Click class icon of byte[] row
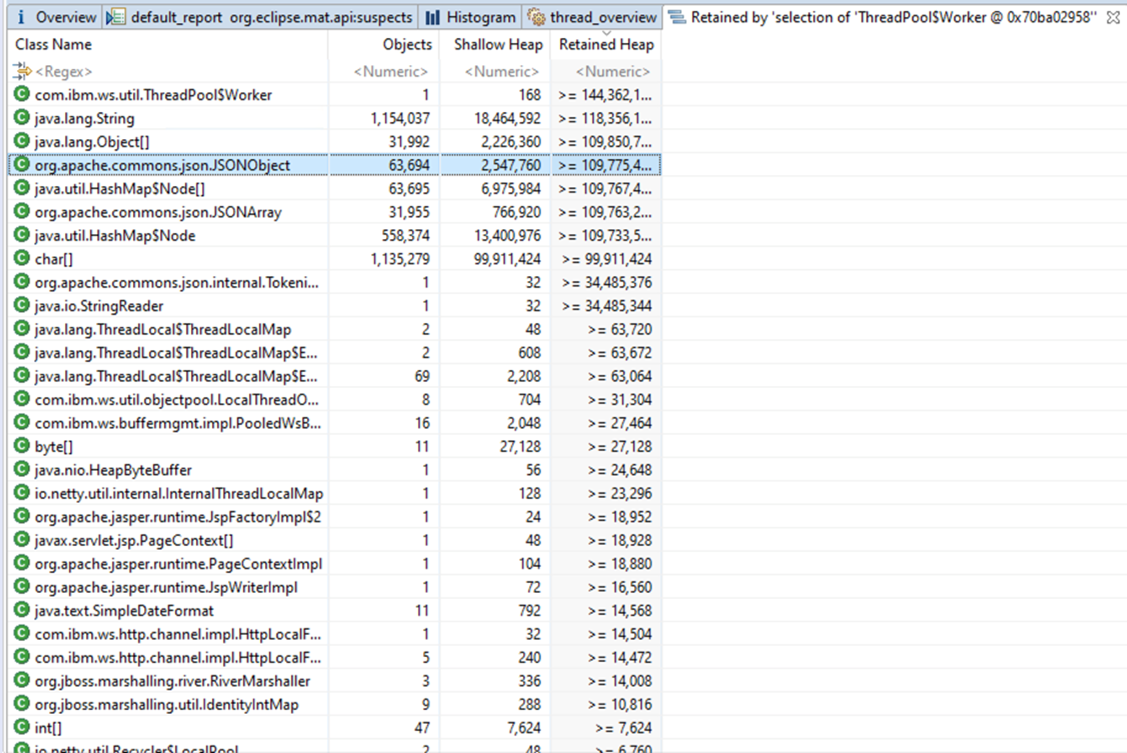Screen dimensions: 1127x753 (x=22, y=446)
